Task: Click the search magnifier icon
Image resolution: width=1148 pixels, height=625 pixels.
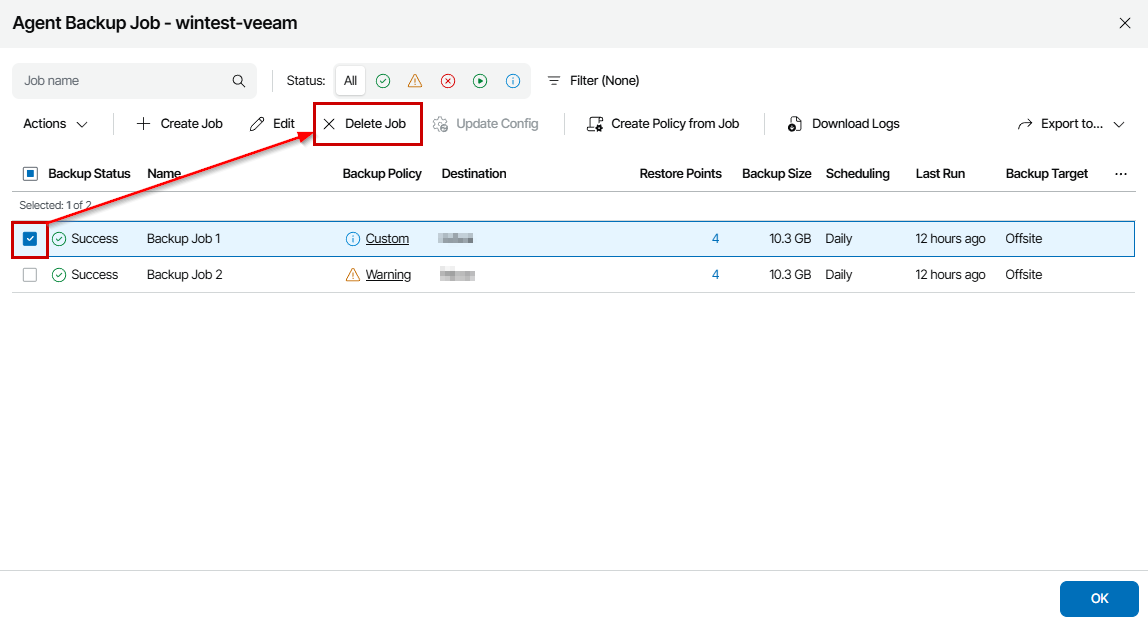Action: pos(239,81)
